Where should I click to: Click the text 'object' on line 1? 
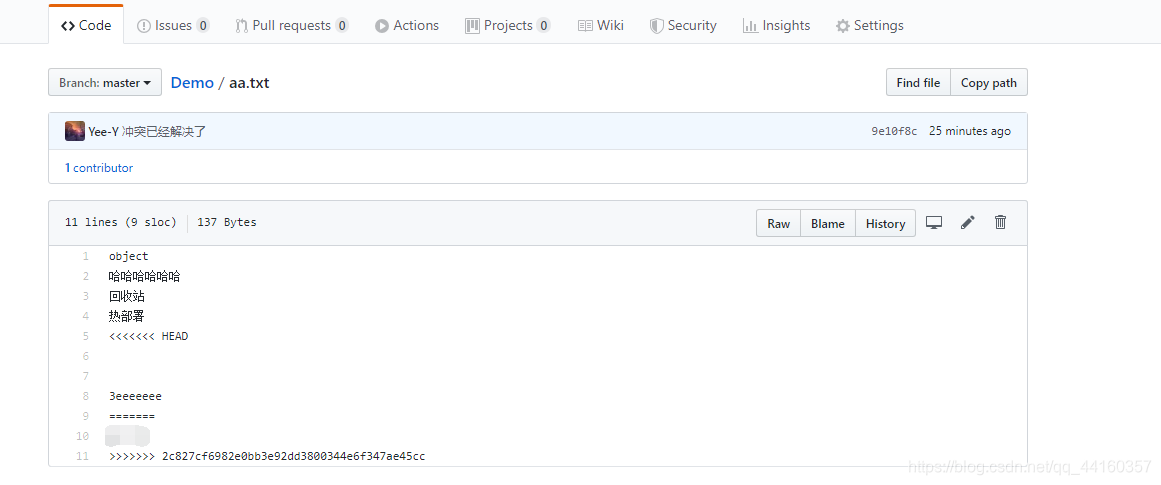[128, 256]
